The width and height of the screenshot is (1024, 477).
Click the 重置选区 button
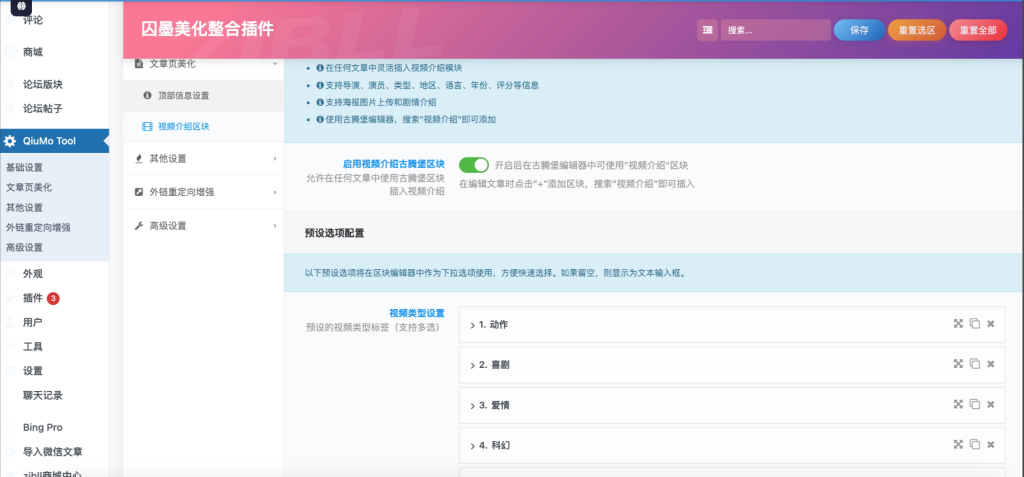917,30
